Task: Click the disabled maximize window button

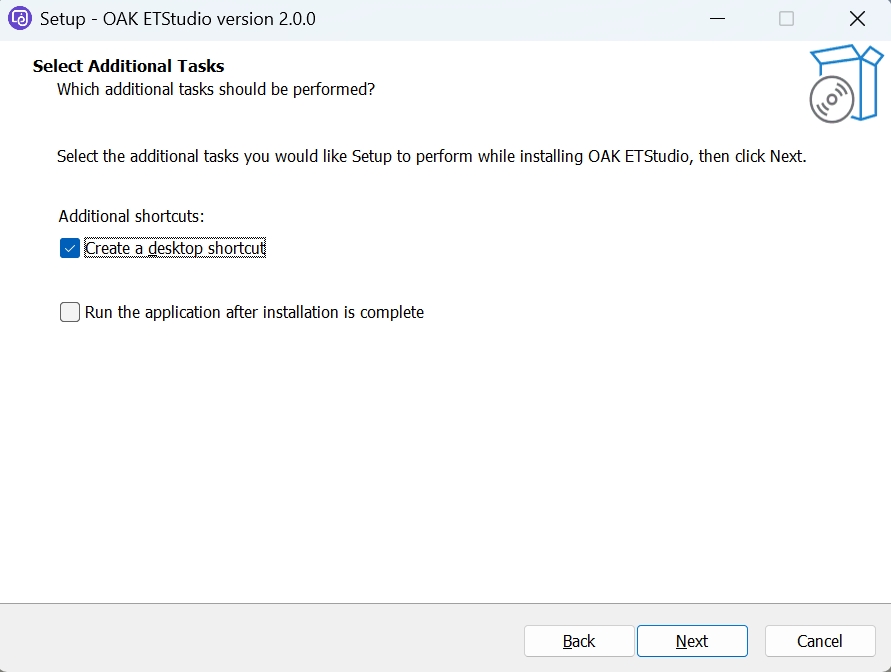Action: point(786,19)
